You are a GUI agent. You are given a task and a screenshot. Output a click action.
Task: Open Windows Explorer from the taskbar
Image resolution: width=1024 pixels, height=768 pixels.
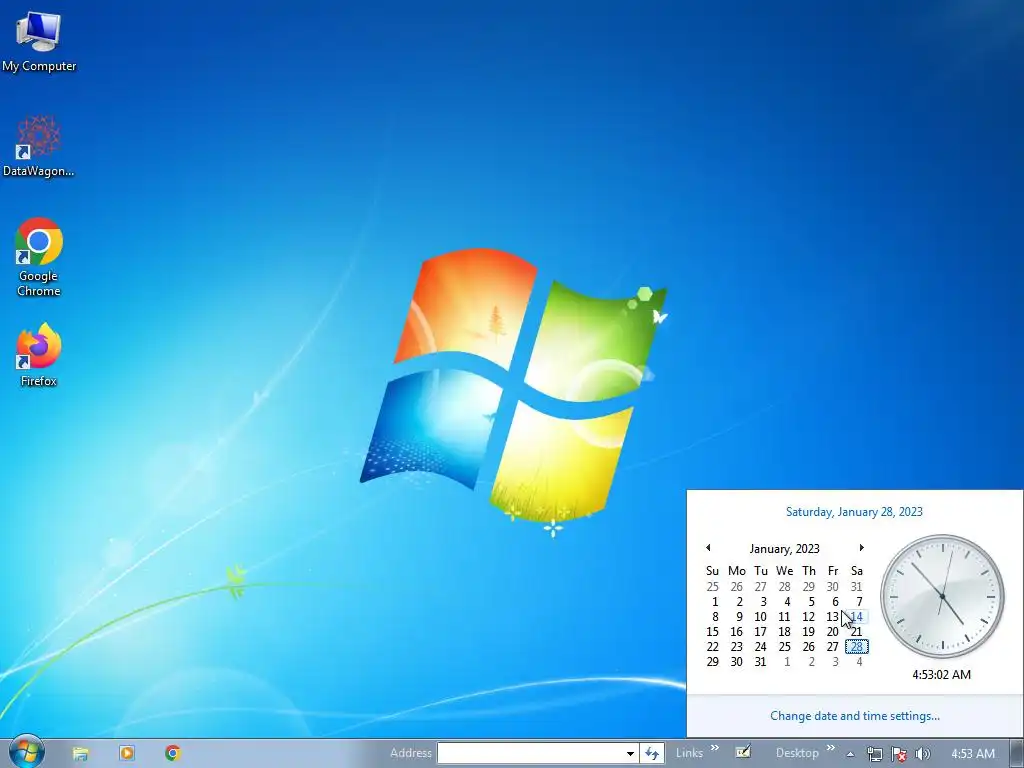tap(80, 753)
